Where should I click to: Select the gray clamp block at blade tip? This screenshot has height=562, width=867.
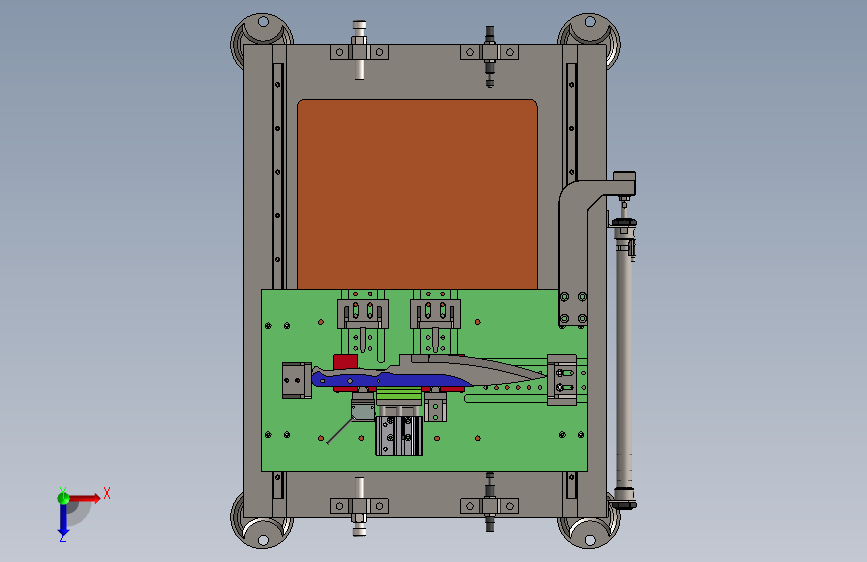562,380
